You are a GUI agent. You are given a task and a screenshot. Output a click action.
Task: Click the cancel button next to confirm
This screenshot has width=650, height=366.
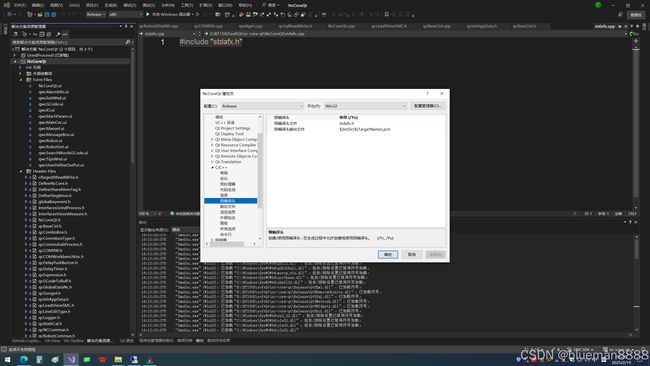point(412,255)
